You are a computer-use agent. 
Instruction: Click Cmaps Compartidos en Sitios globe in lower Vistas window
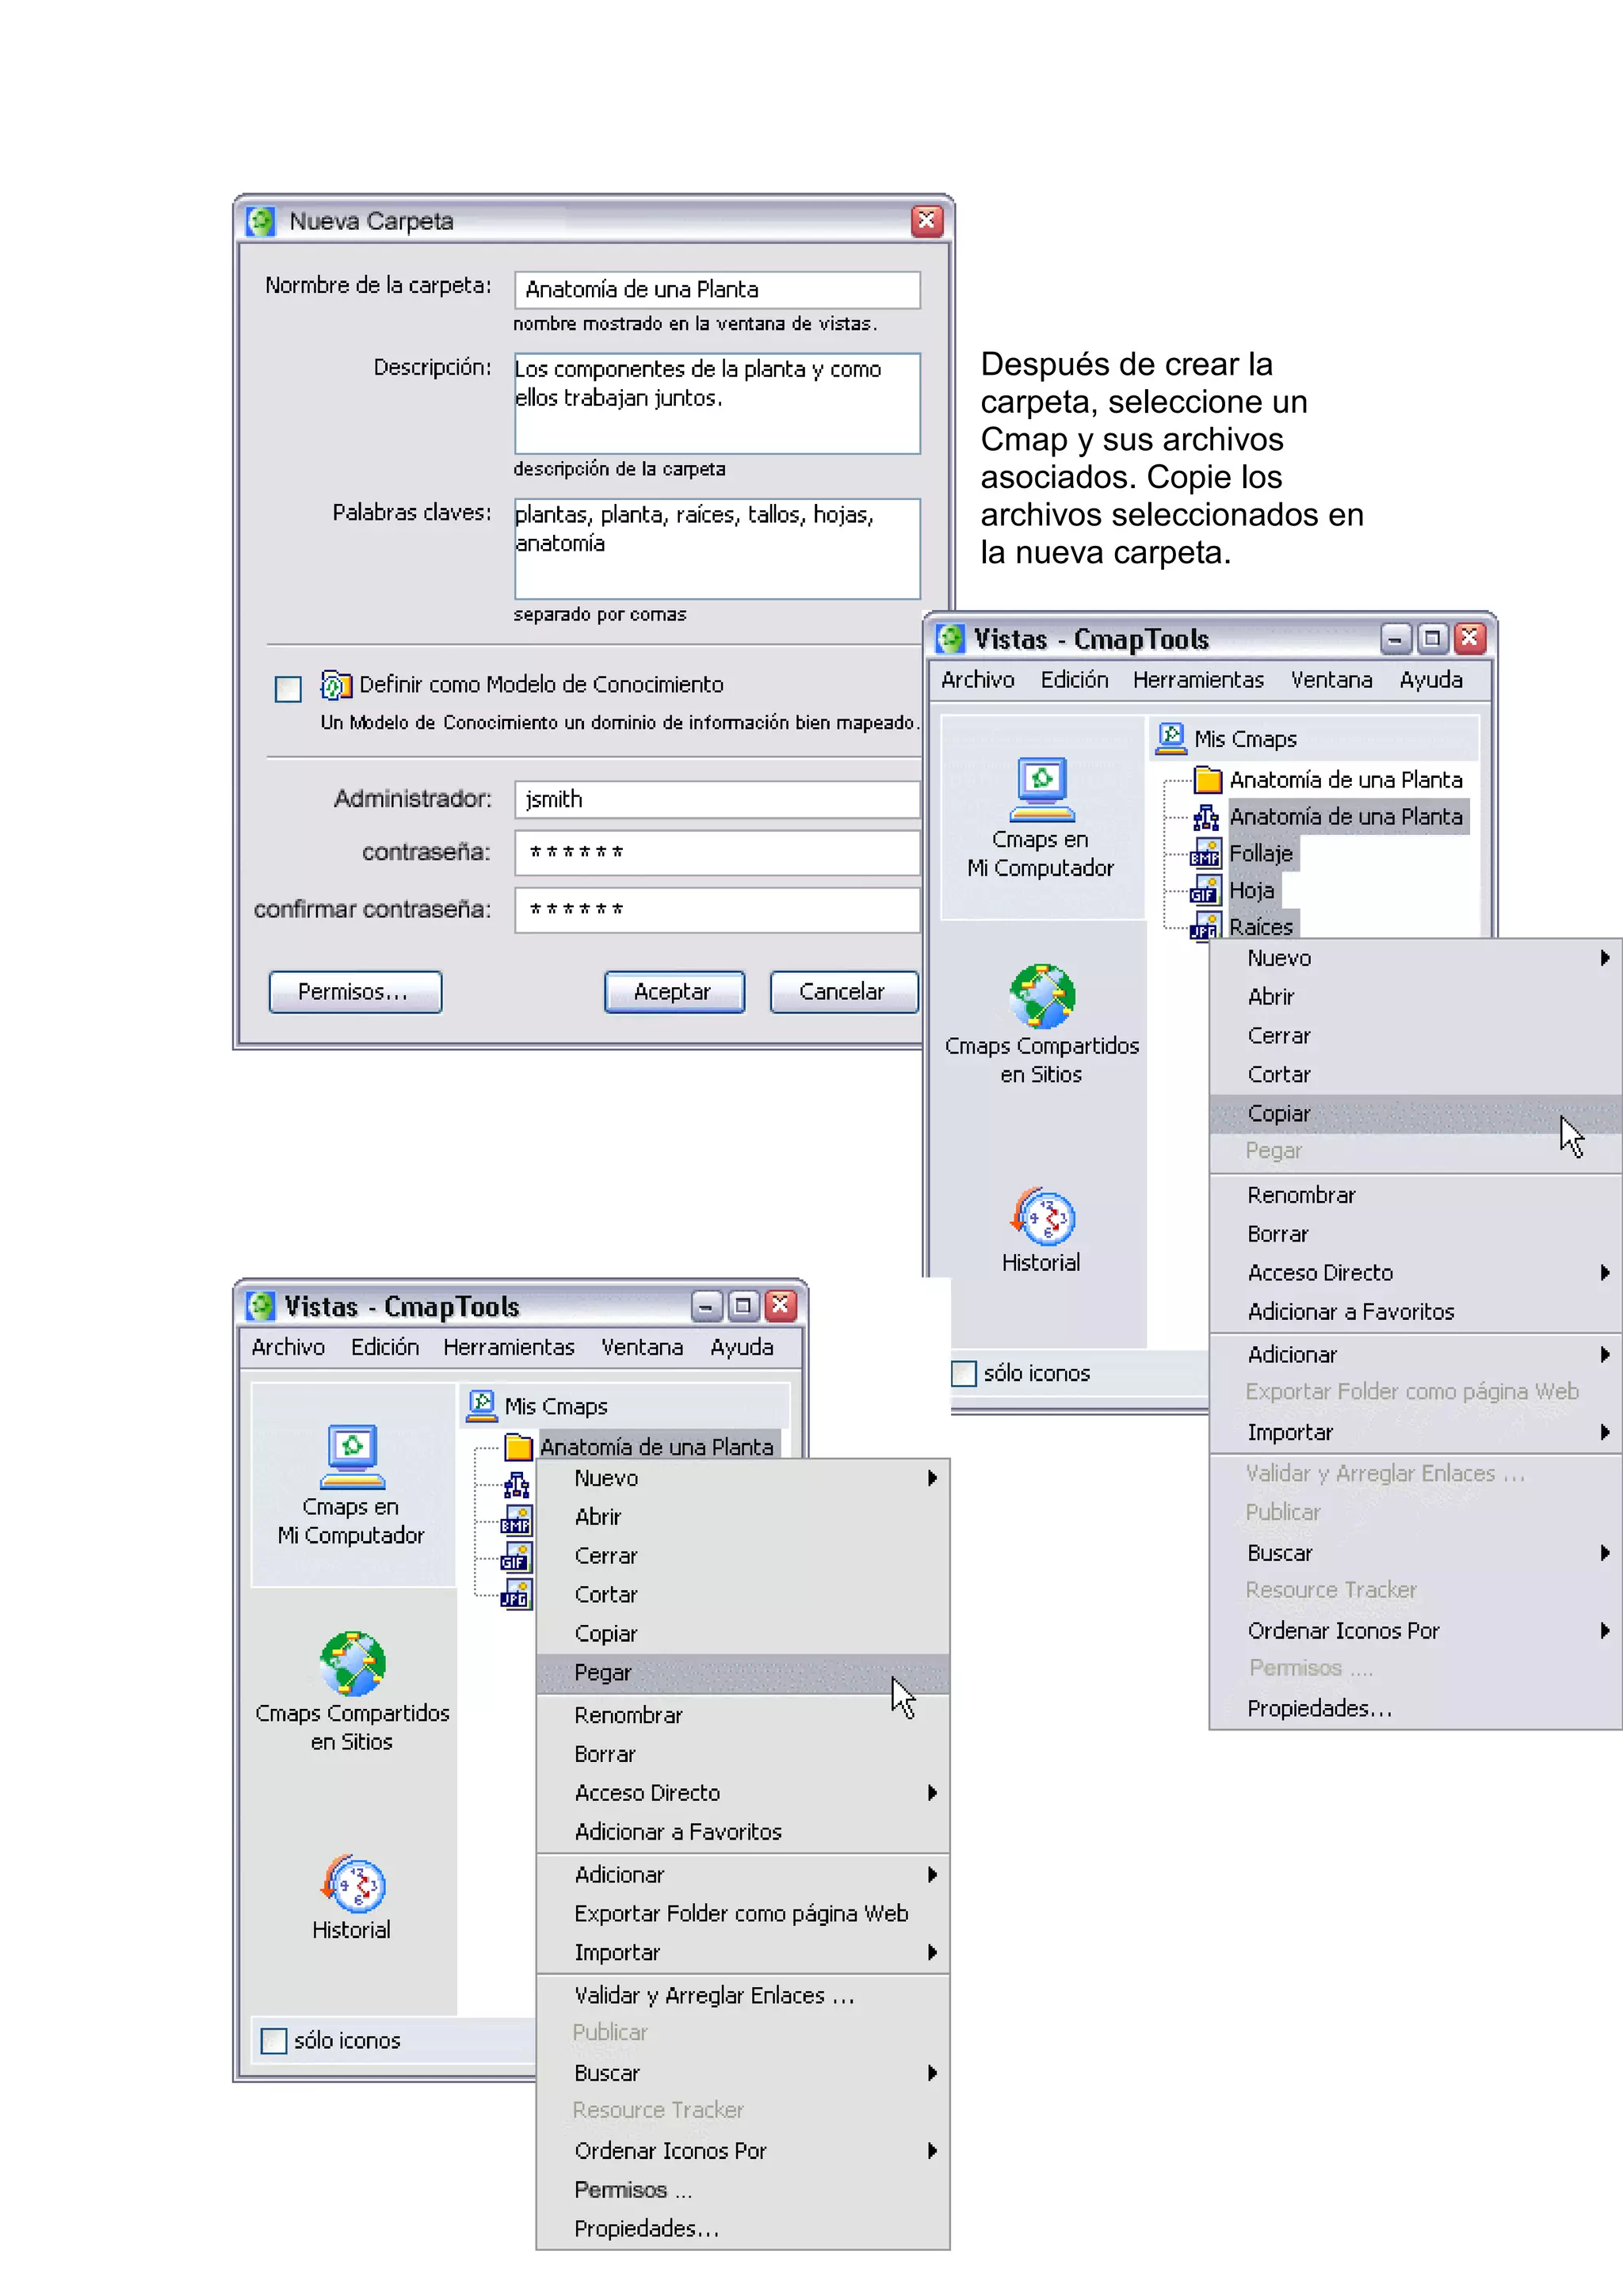pyautogui.click(x=352, y=1663)
